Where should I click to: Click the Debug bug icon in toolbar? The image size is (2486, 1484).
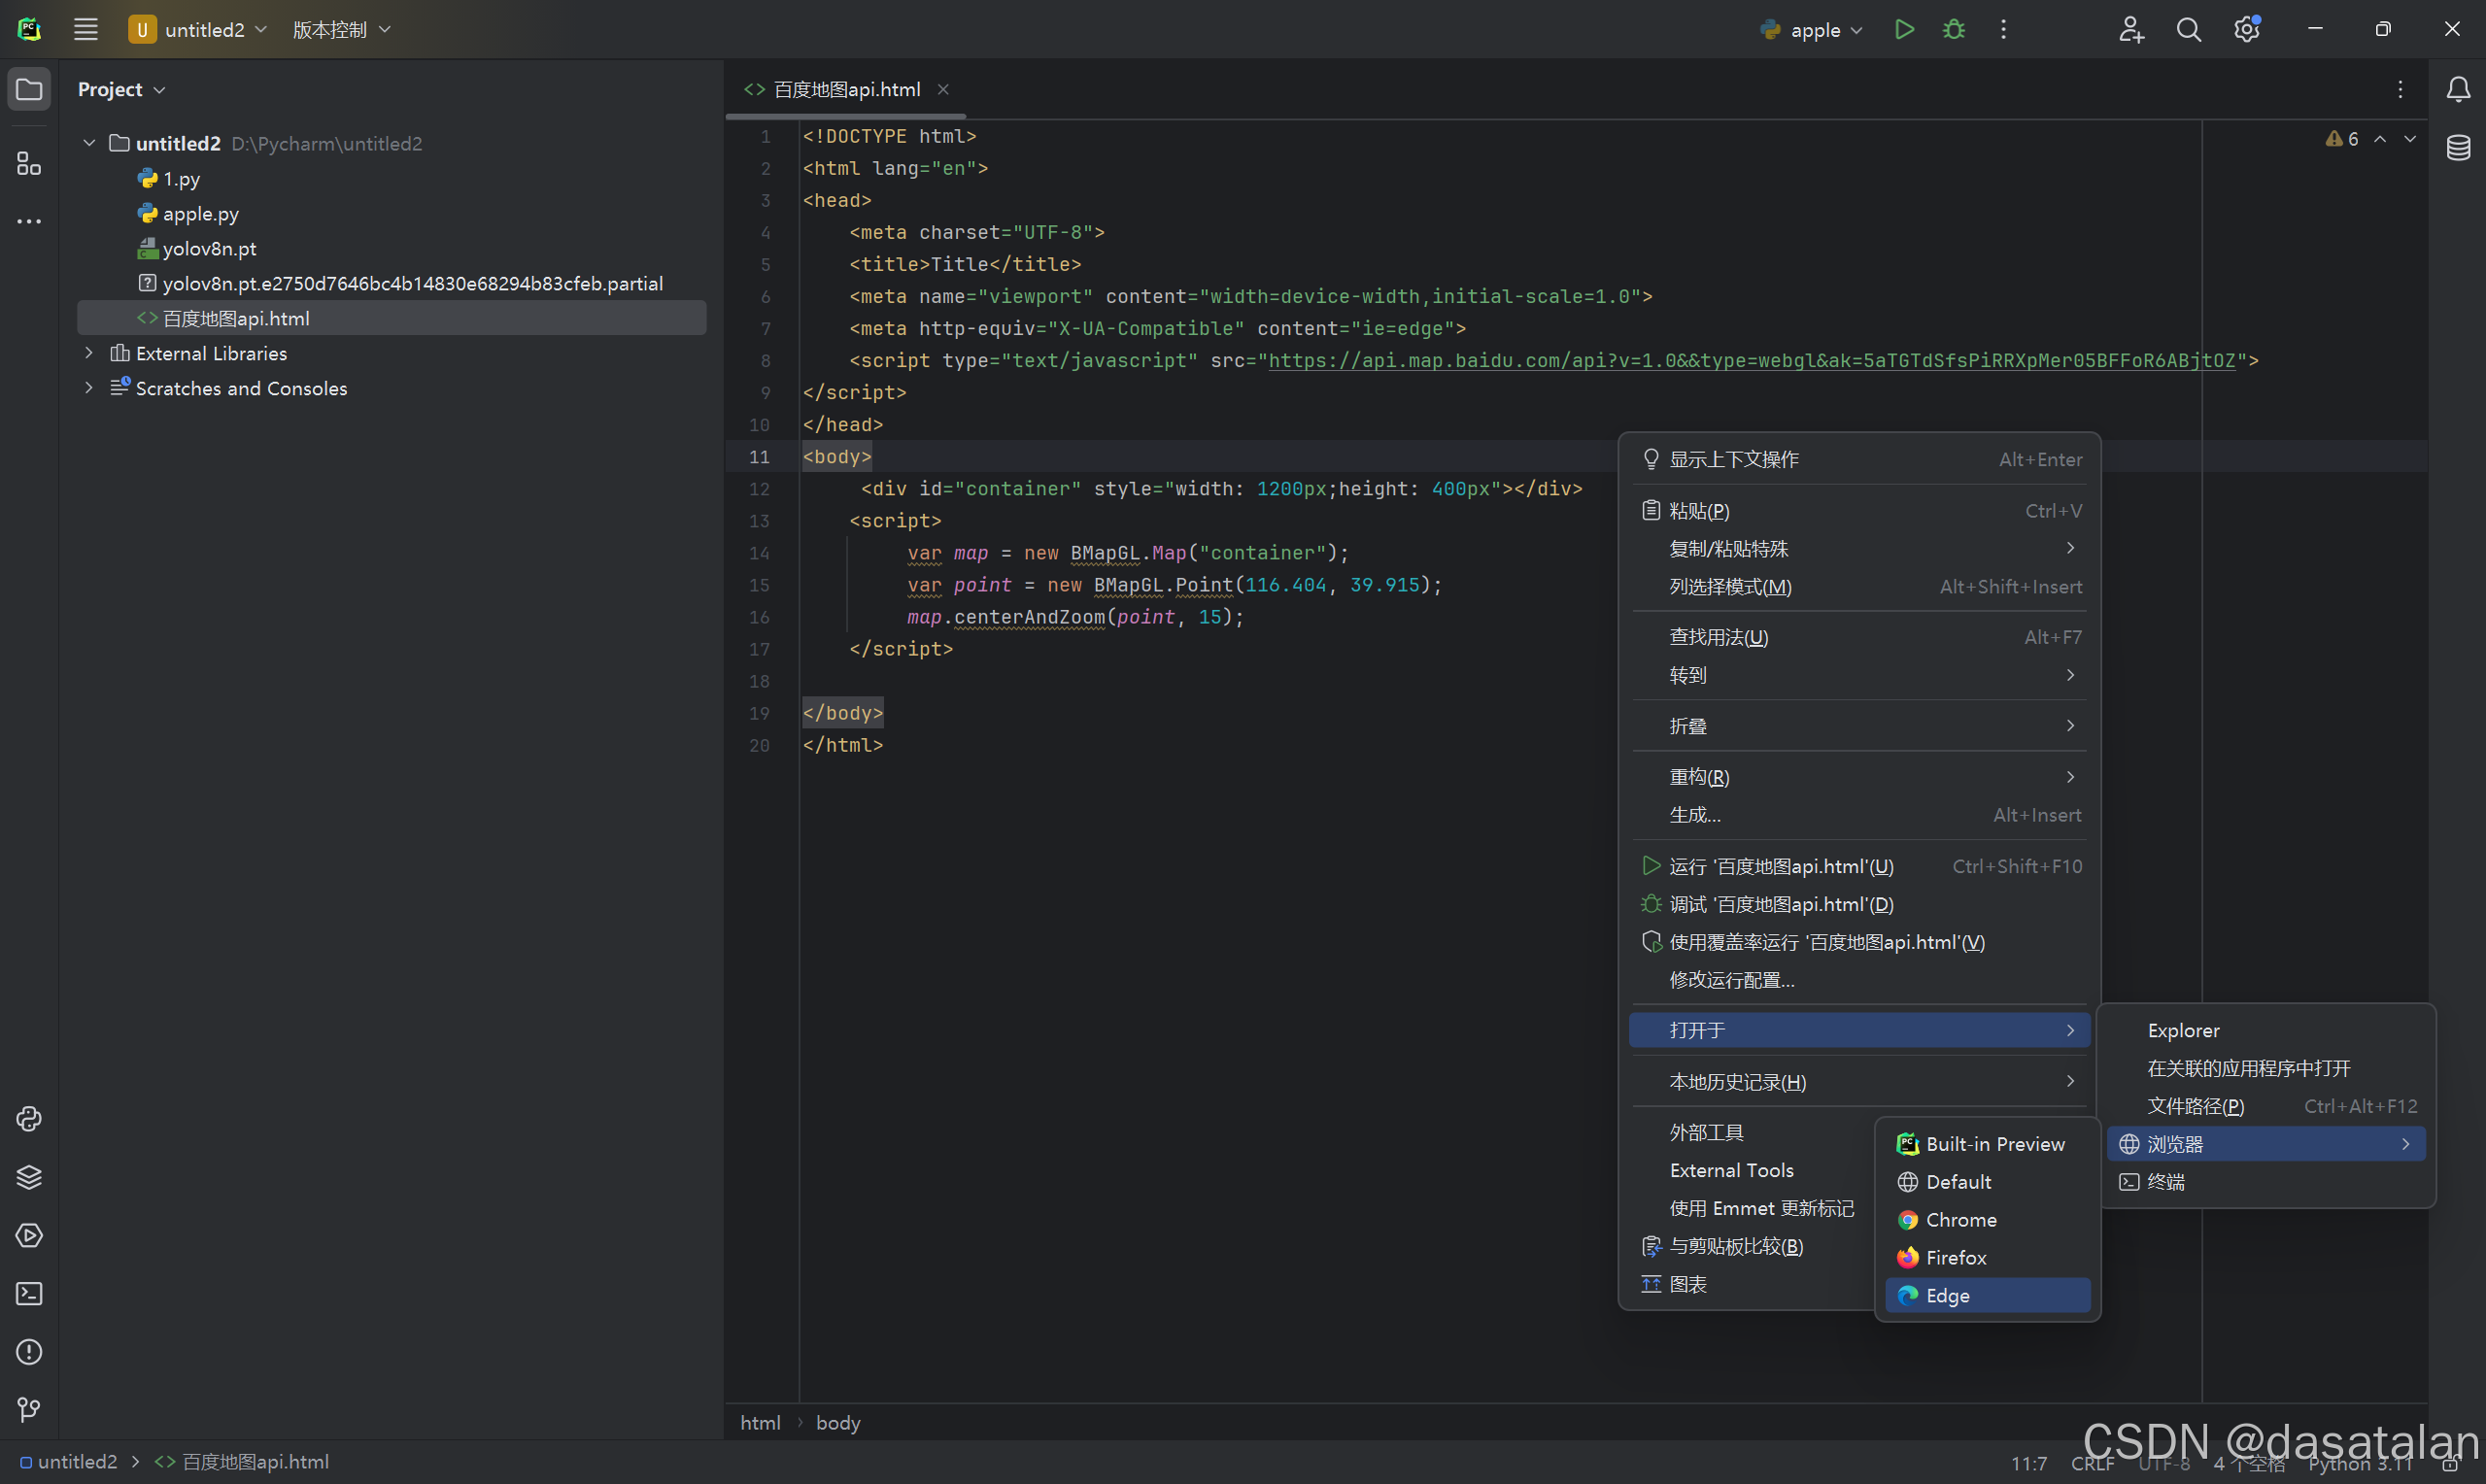[1953, 29]
